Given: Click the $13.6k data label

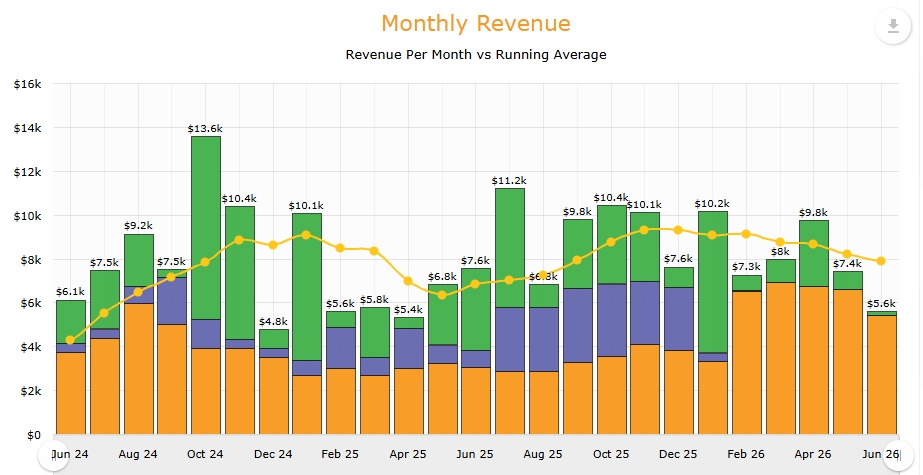Looking at the screenshot, I should 205,128.
